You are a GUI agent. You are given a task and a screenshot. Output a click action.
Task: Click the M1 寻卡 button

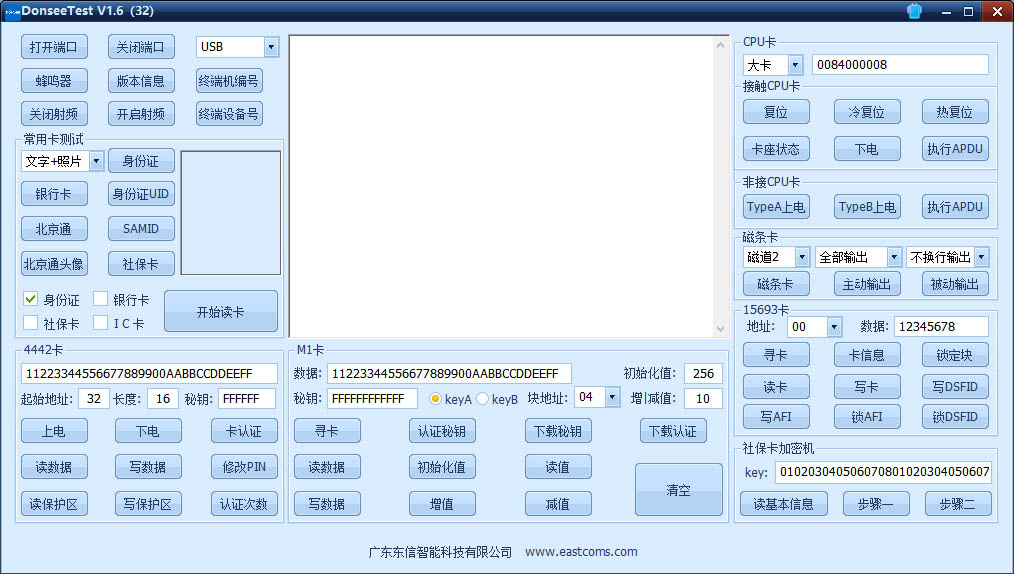click(327, 431)
